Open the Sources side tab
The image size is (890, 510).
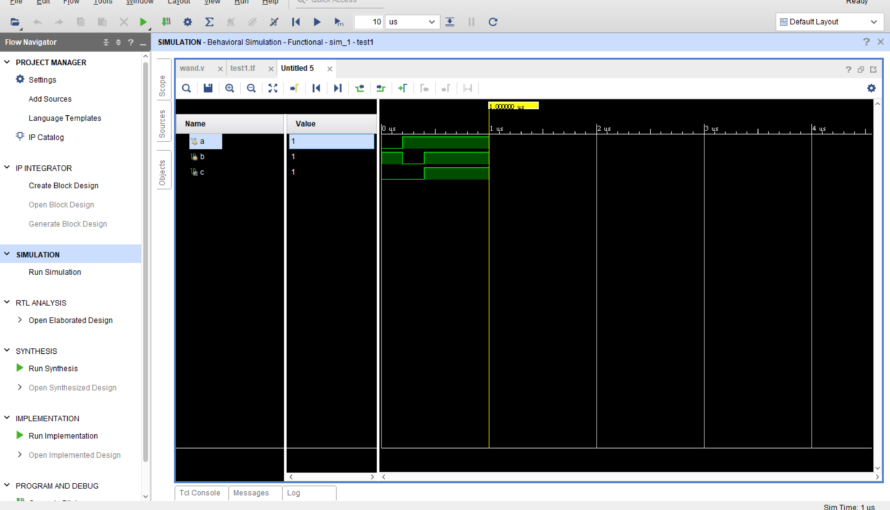click(x=162, y=124)
